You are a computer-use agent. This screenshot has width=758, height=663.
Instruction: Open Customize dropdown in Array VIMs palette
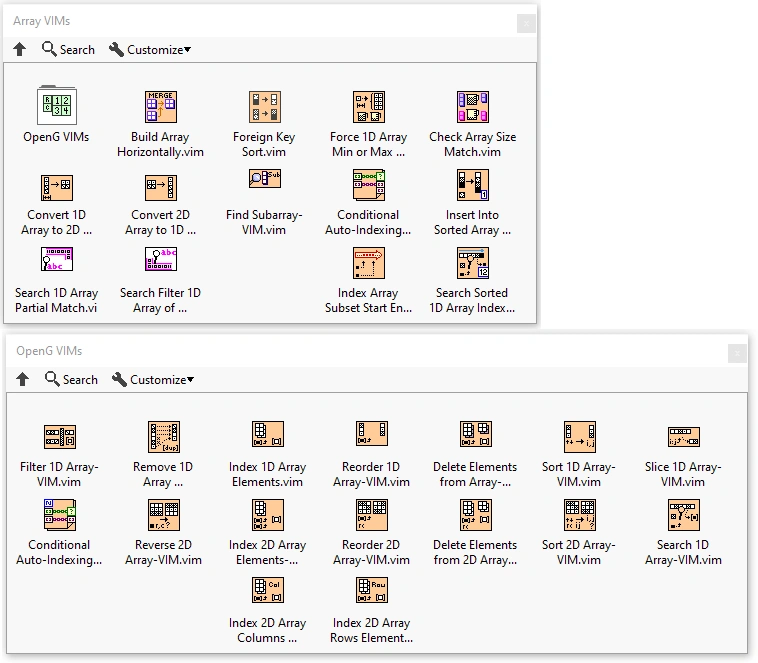(x=150, y=49)
